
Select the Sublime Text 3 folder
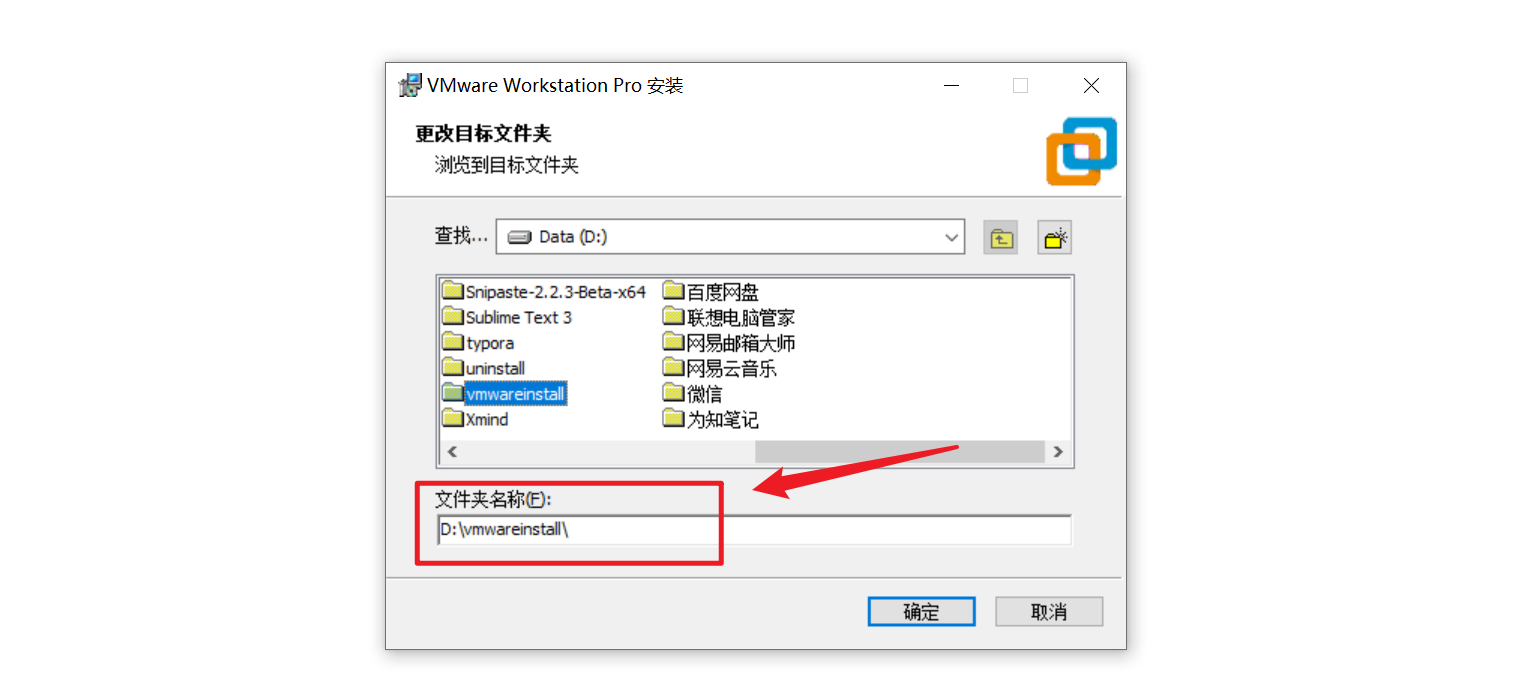pyautogui.click(x=507, y=317)
